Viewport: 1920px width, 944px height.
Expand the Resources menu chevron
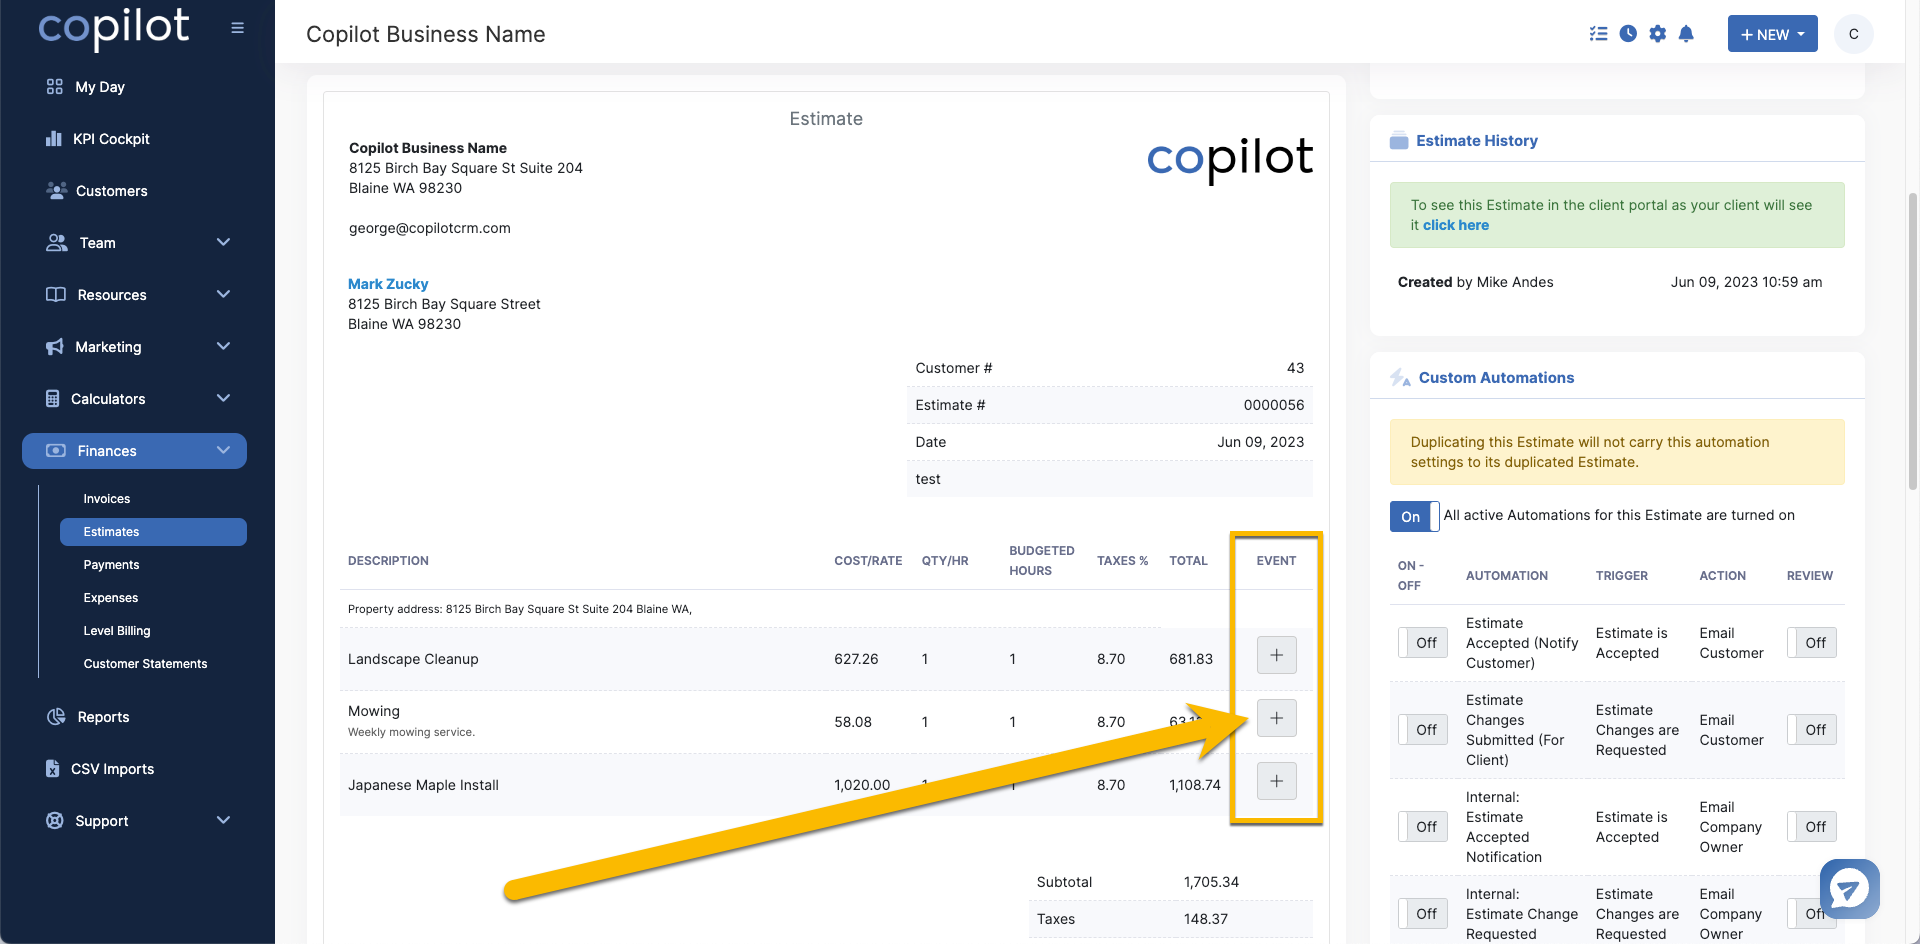click(223, 294)
